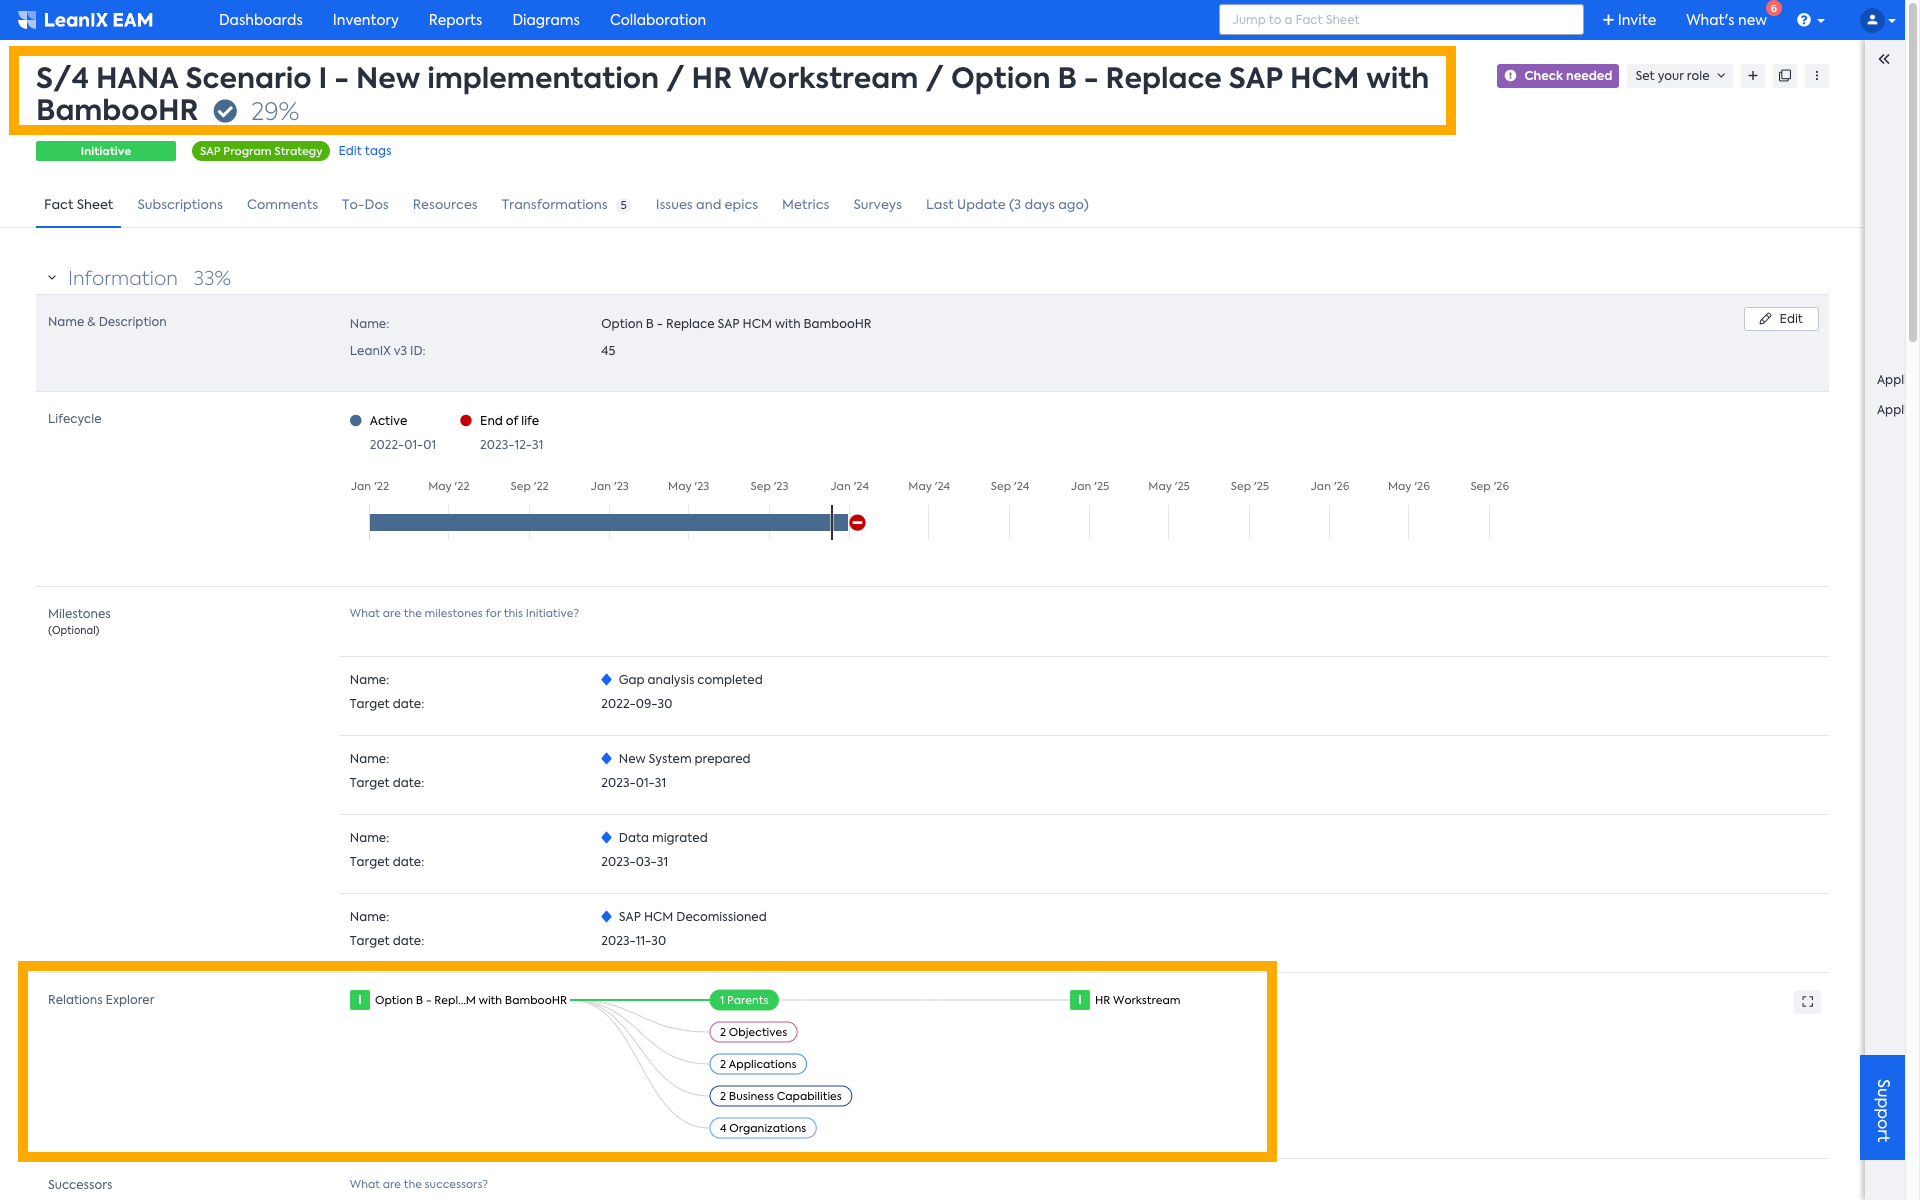
Task: Open the Last Update tab
Action: tap(1007, 205)
